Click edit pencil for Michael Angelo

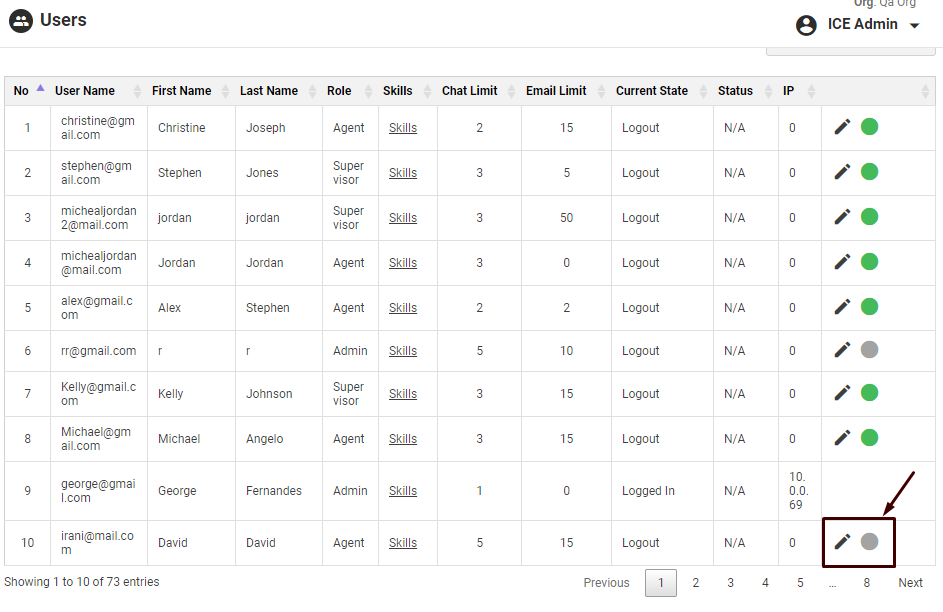[842, 438]
